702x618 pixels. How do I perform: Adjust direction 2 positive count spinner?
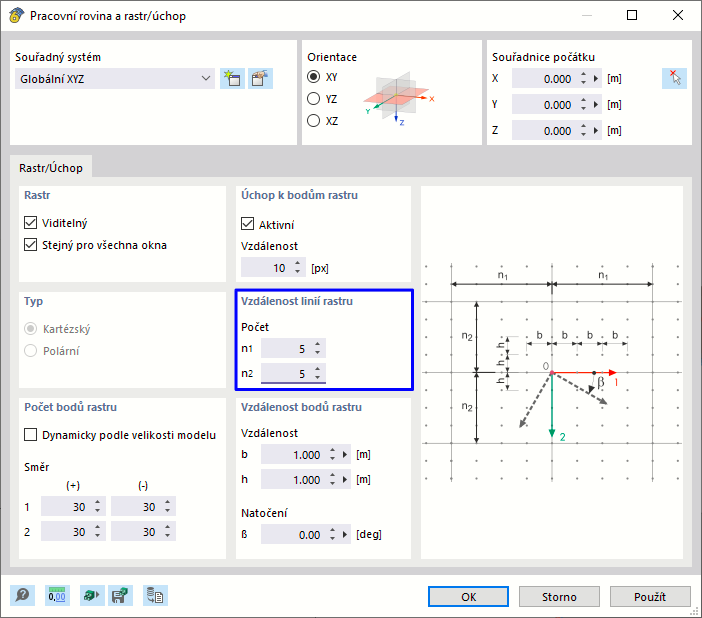tap(98, 532)
